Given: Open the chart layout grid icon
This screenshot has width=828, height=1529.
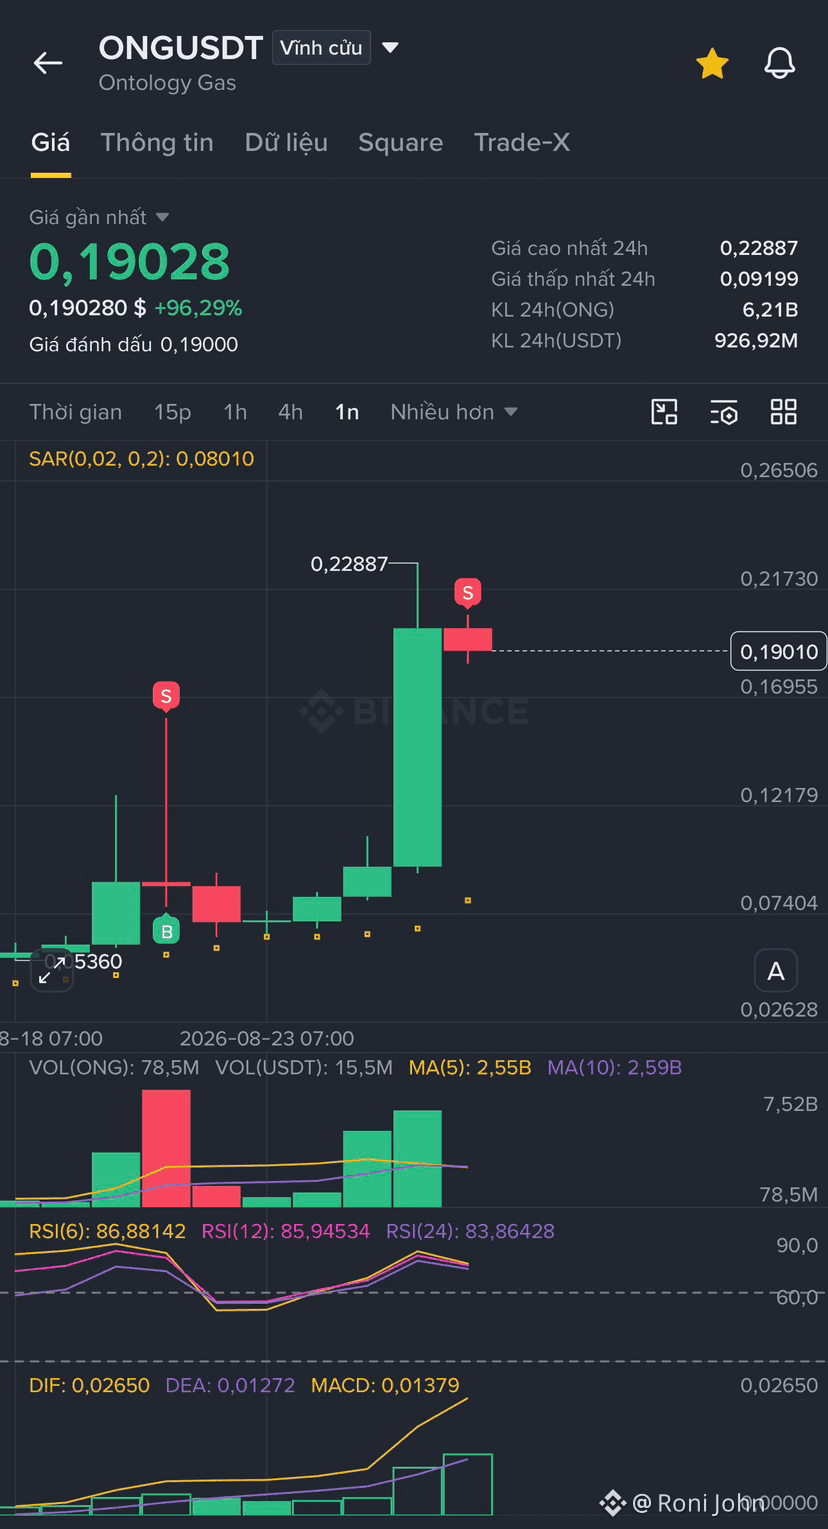Looking at the screenshot, I should tap(784, 412).
